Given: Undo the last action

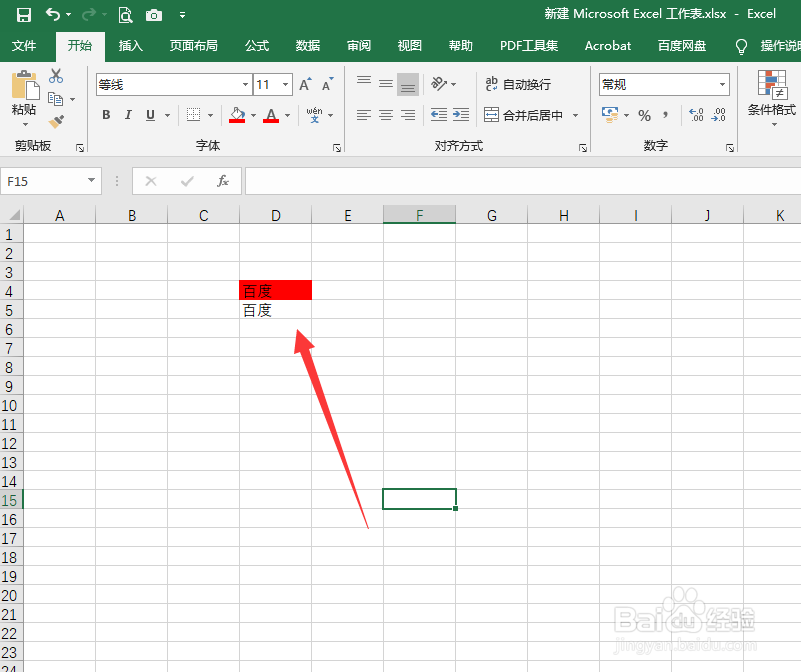Looking at the screenshot, I should tap(53, 14).
